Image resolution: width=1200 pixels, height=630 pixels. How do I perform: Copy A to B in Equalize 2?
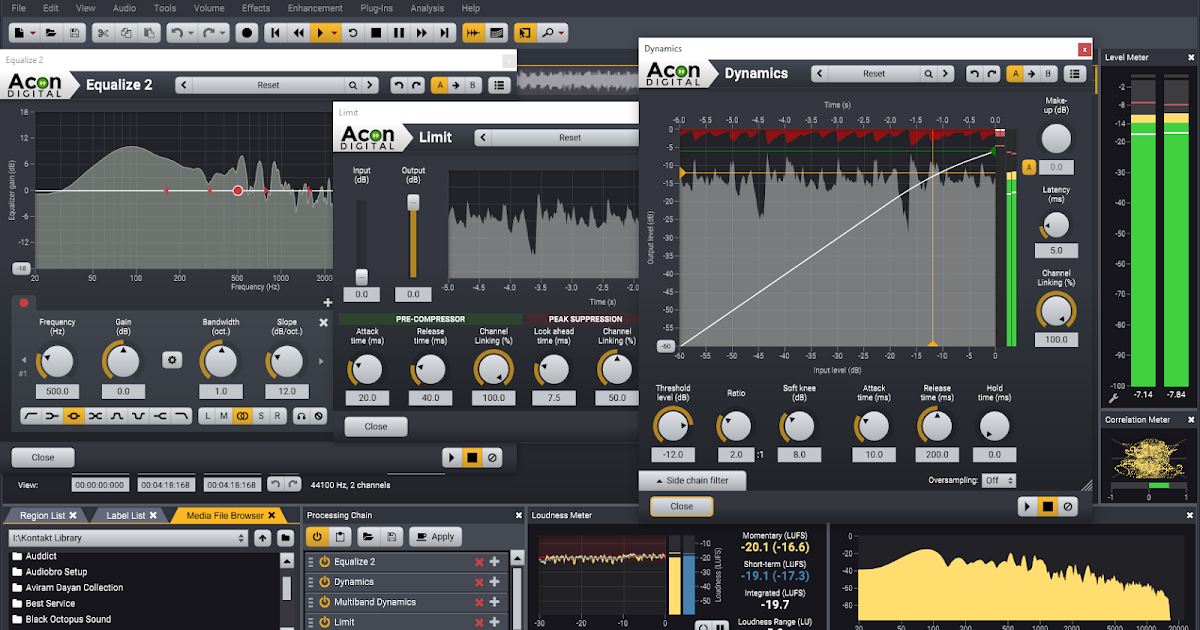[x=455, y=85]
